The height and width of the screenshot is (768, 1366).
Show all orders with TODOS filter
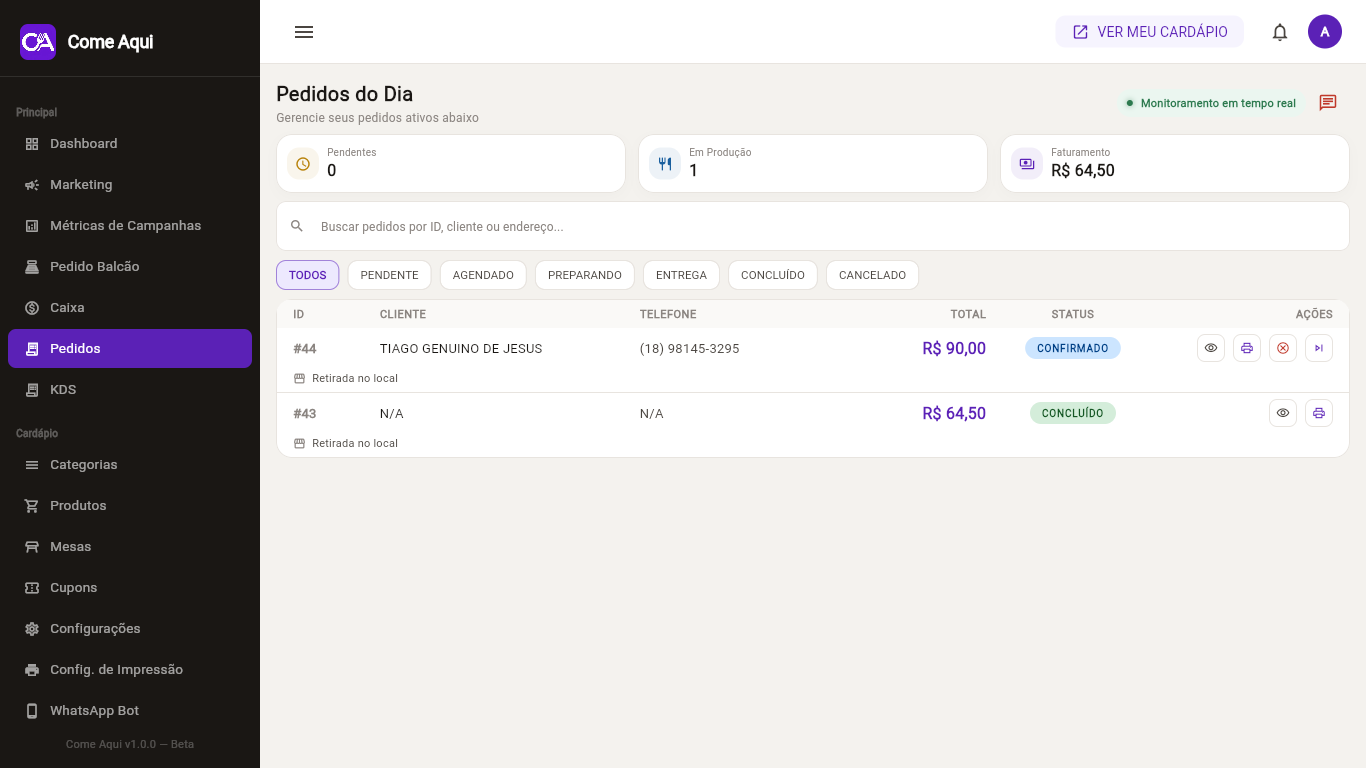tap(308, 275)
